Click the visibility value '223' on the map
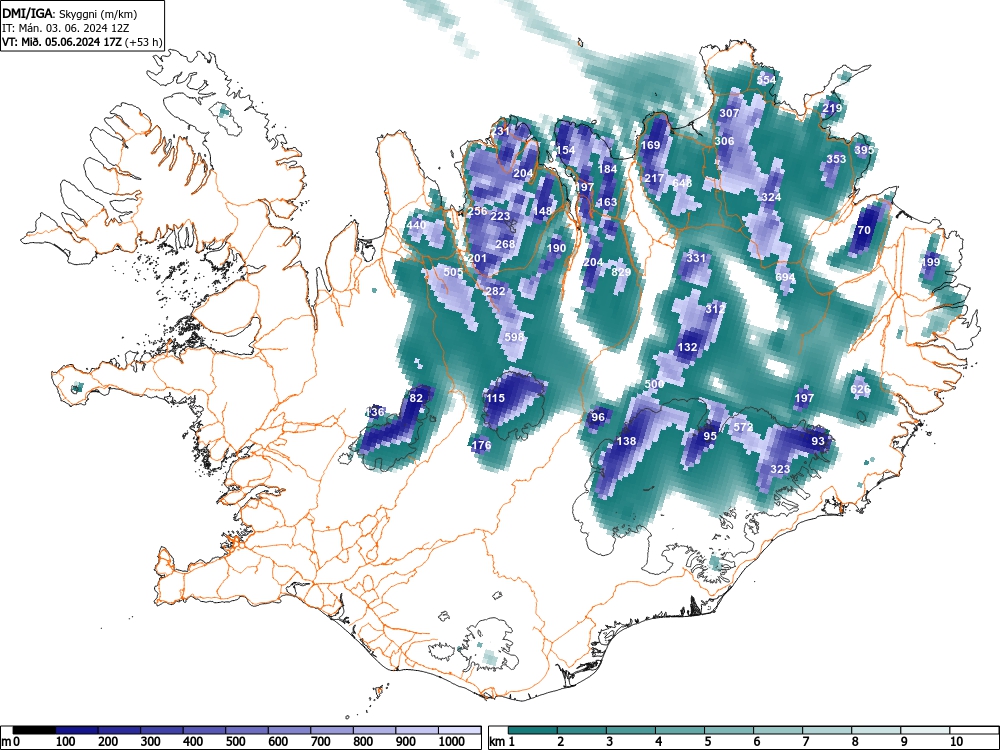 (x=501, y=216)
